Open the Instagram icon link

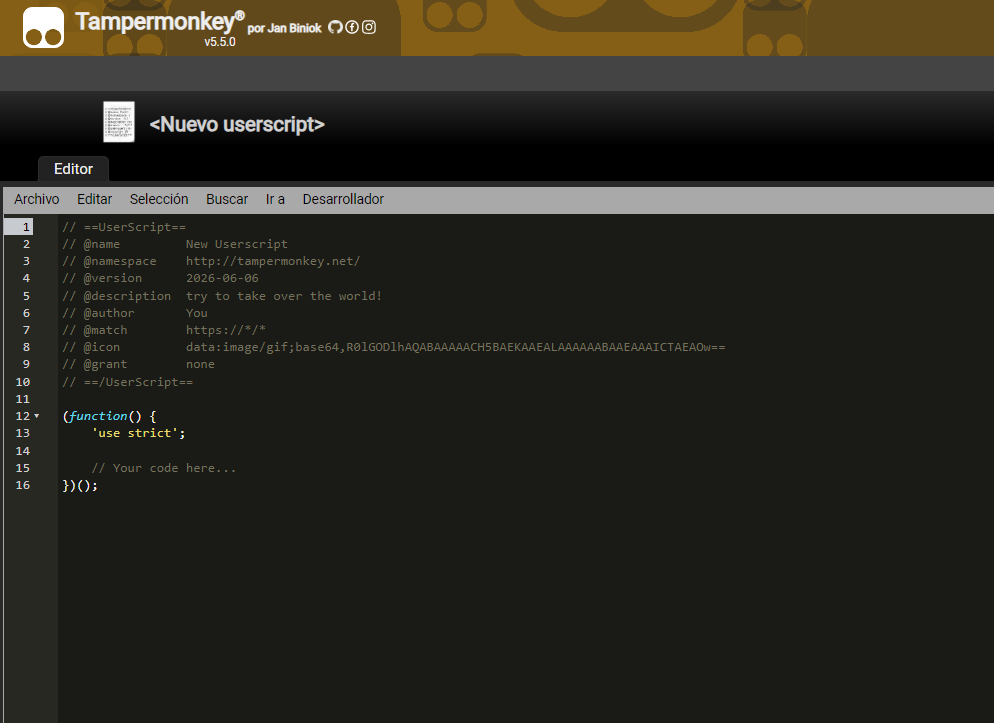coord(369,27)
